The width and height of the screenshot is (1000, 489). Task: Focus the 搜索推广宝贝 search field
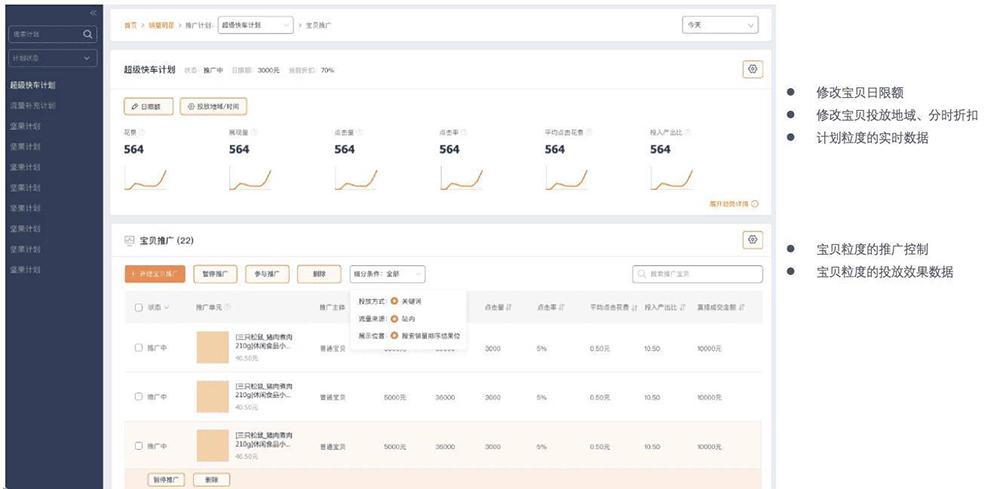coord(703,273)
